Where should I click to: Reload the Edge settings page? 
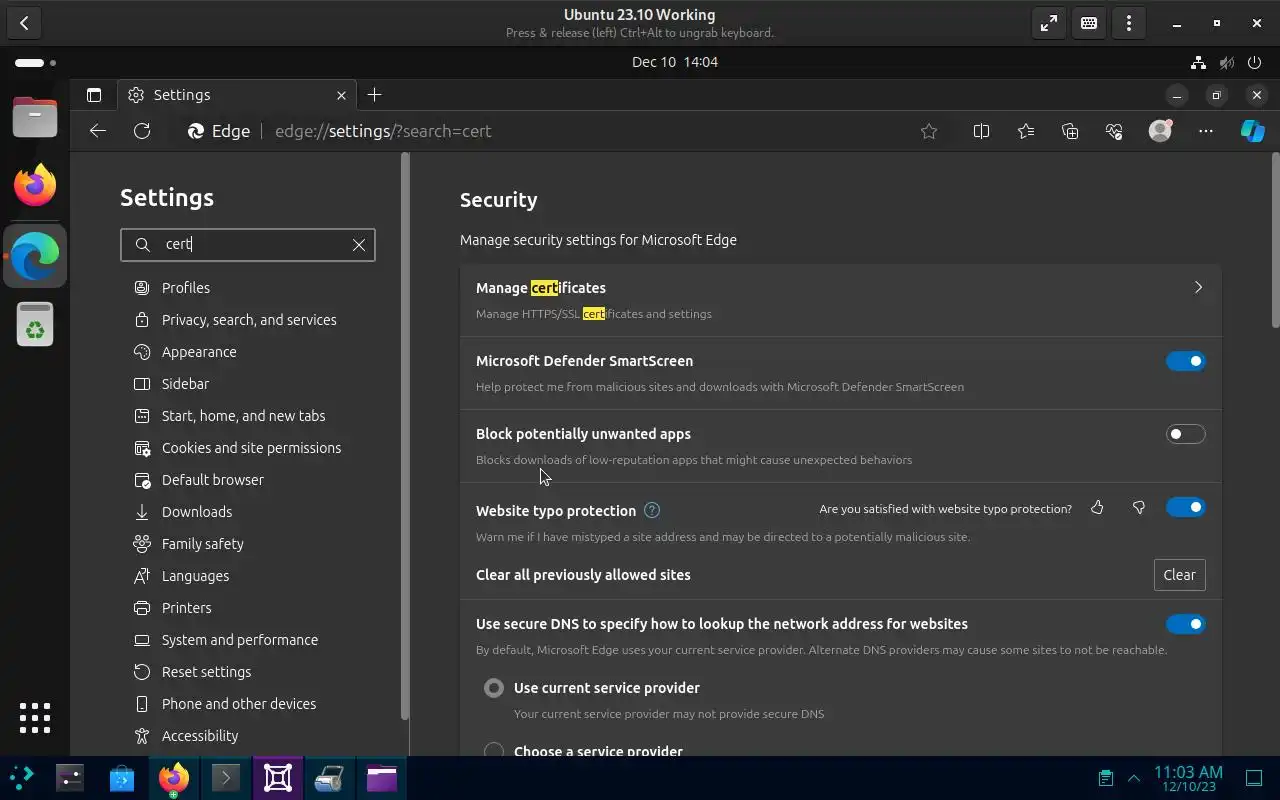(x=142, y=131)
